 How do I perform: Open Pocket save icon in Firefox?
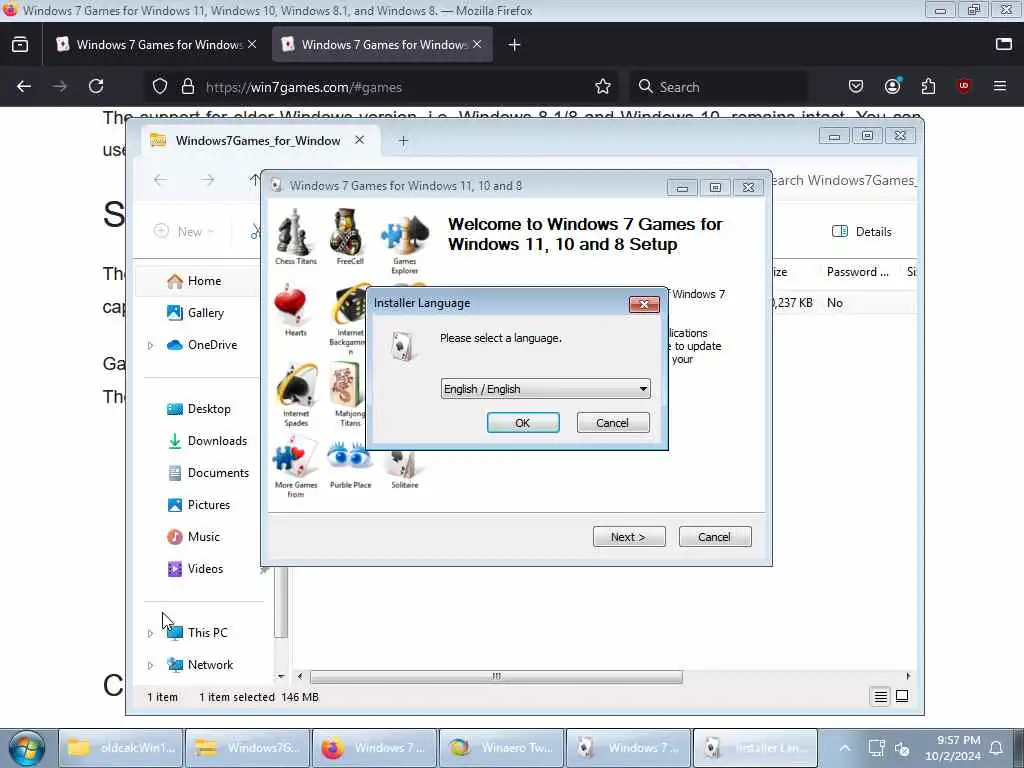[856, 86]
